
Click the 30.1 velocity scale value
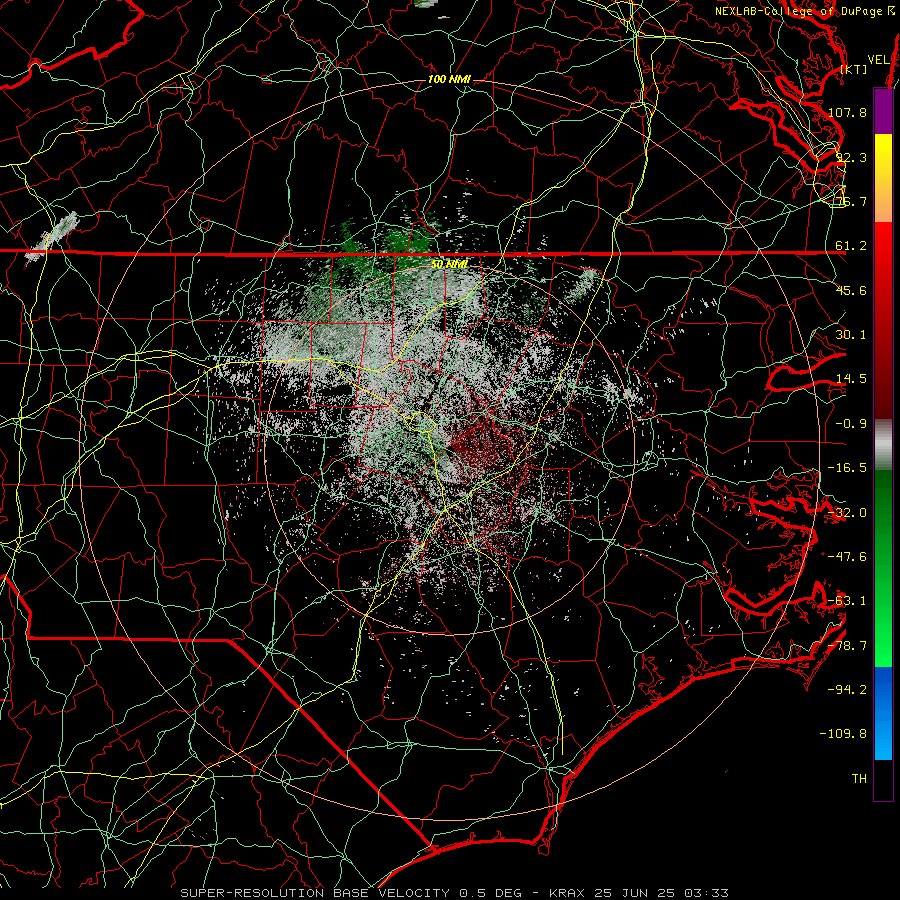851,335
